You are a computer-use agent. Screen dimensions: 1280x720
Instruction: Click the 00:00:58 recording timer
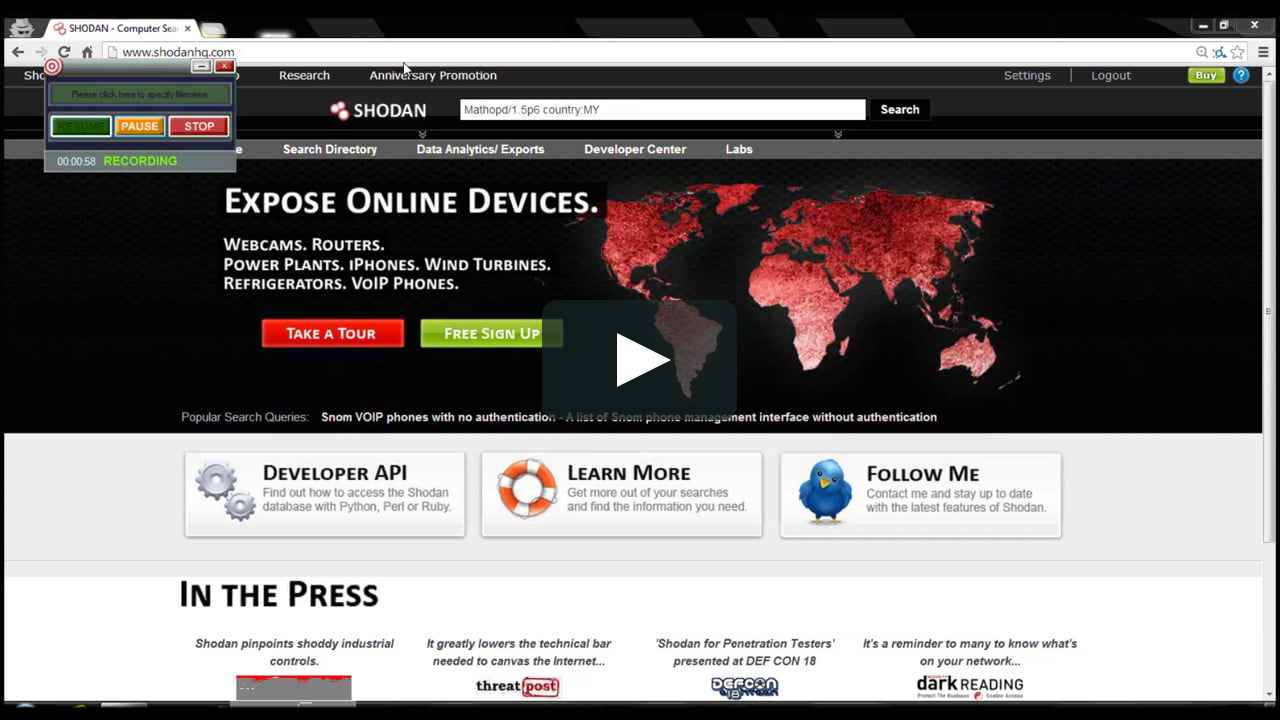[x=76, y=161]
